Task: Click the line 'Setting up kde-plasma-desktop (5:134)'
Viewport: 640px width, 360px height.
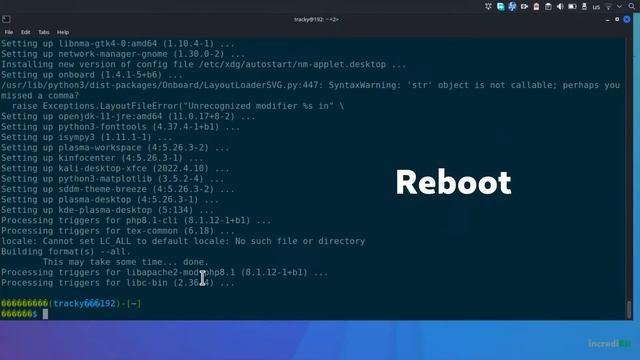Action: pos(107,210)
